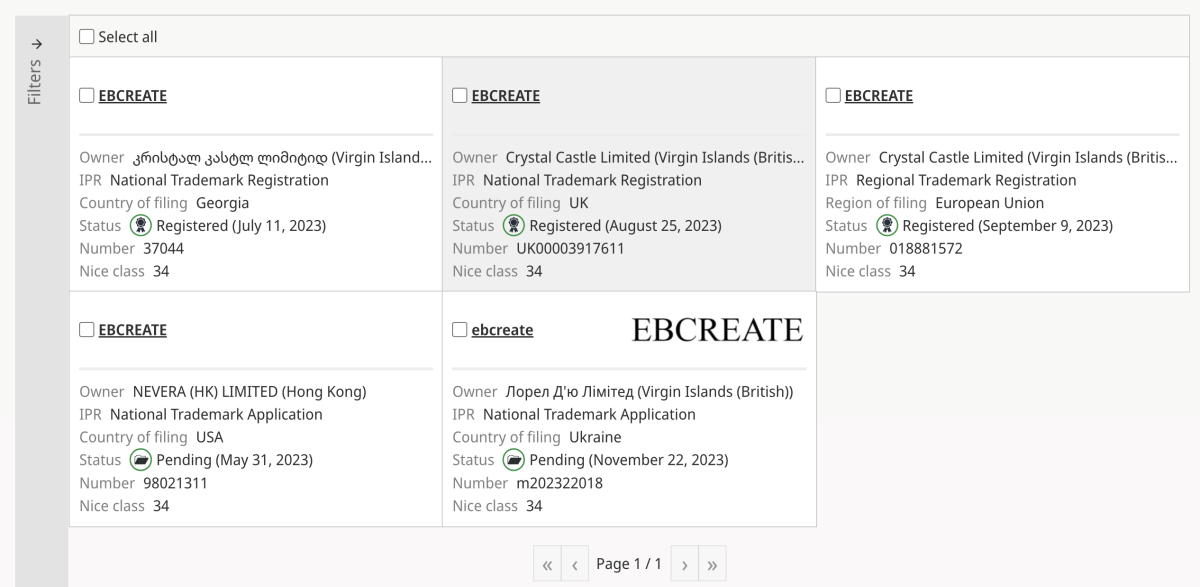Click trademark number '37044'
The image size is (1200, 587).
(x=163, y=248)
